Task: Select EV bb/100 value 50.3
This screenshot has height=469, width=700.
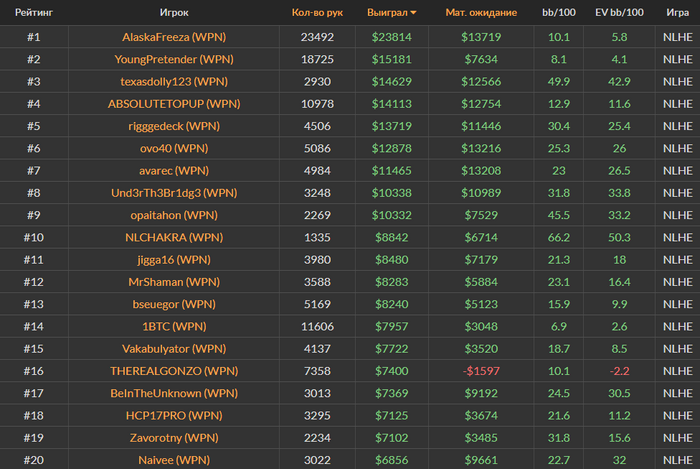Action: pos(619,237)
